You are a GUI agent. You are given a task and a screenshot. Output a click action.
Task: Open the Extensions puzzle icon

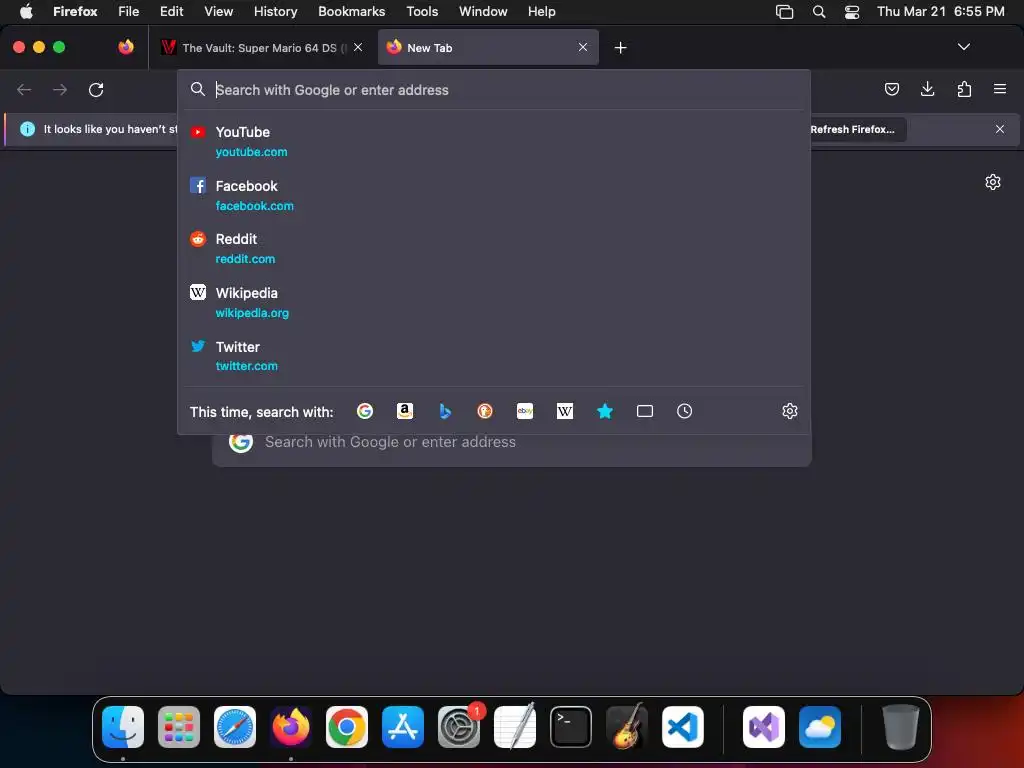click(964, 89)
